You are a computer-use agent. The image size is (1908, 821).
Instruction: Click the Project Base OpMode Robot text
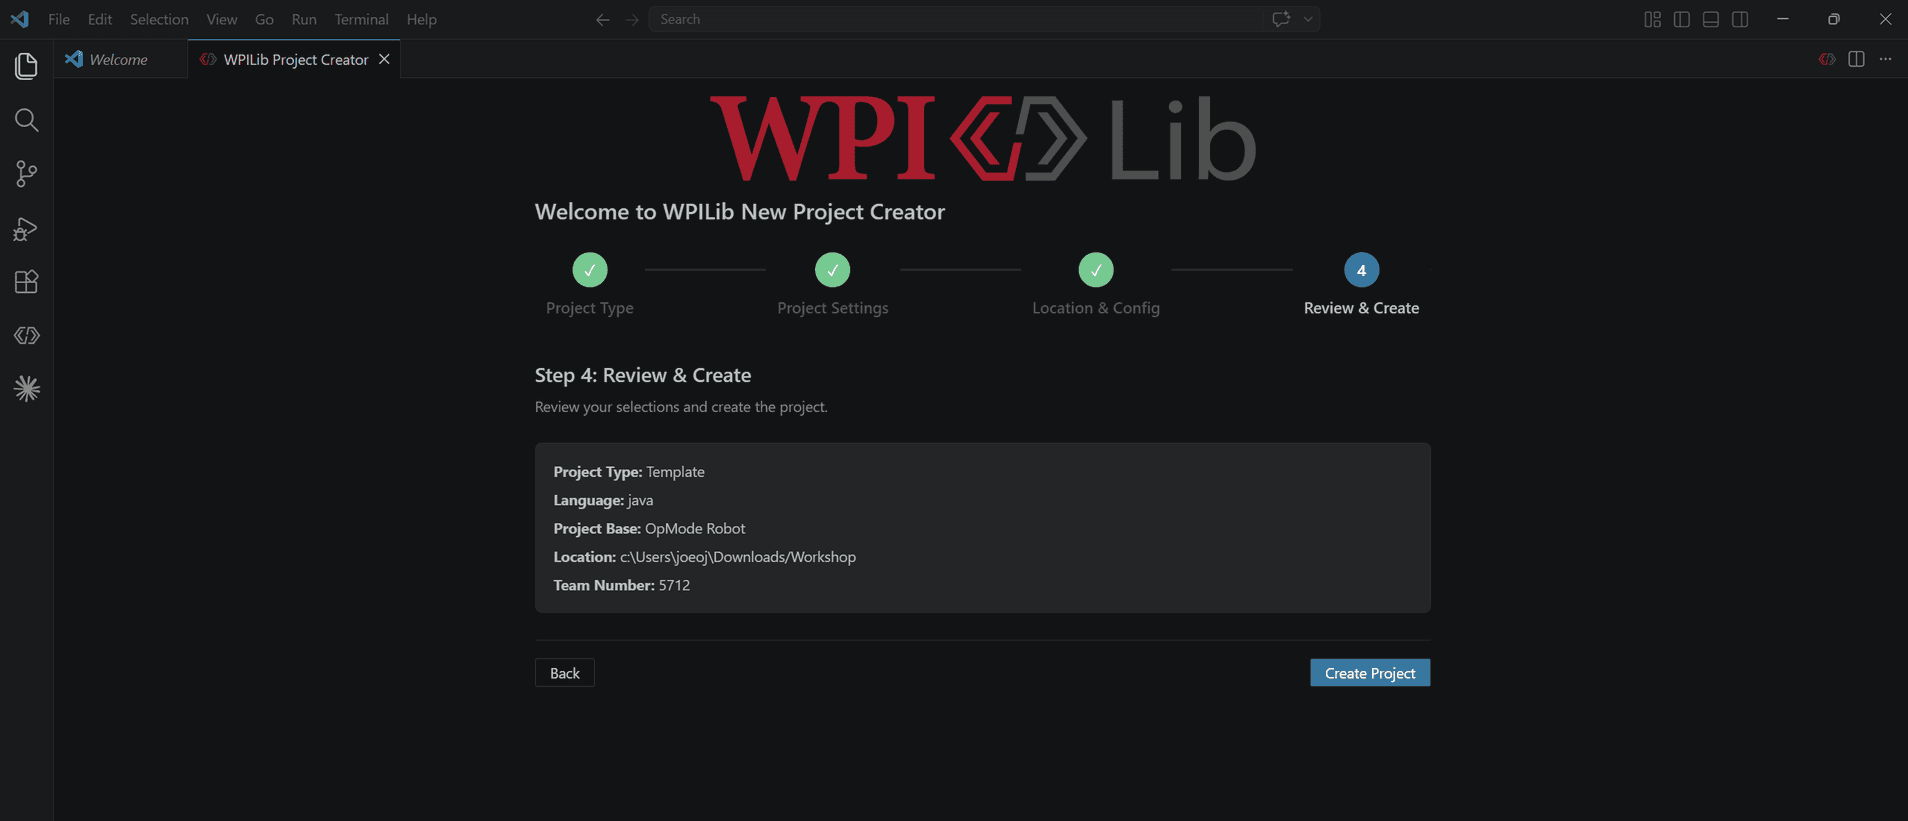point(650,529)
